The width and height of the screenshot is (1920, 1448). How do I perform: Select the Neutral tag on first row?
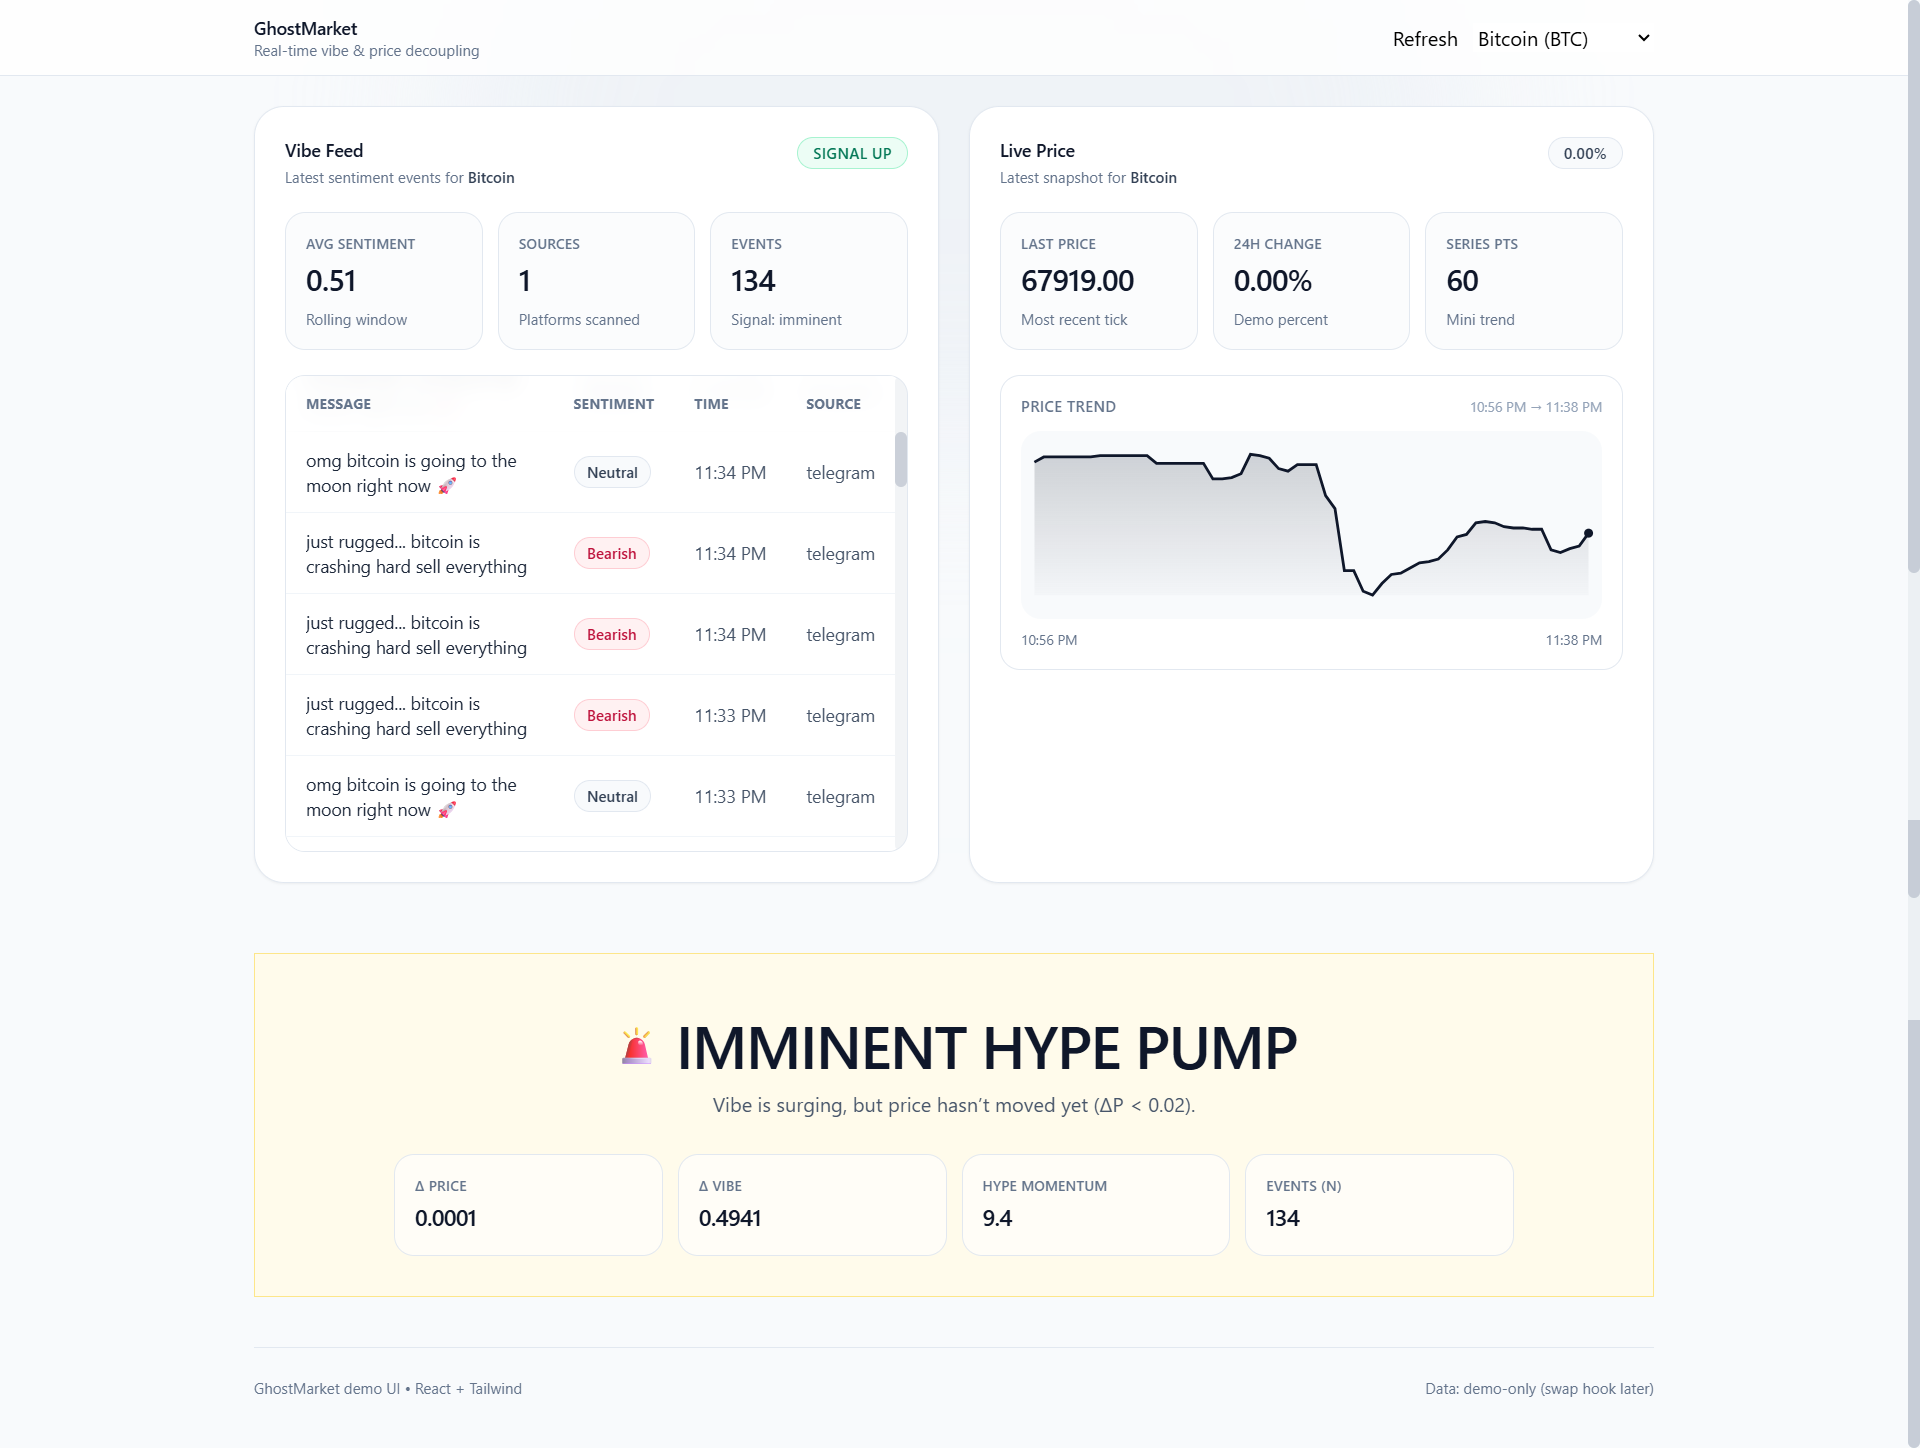click(x=611, y=472)
